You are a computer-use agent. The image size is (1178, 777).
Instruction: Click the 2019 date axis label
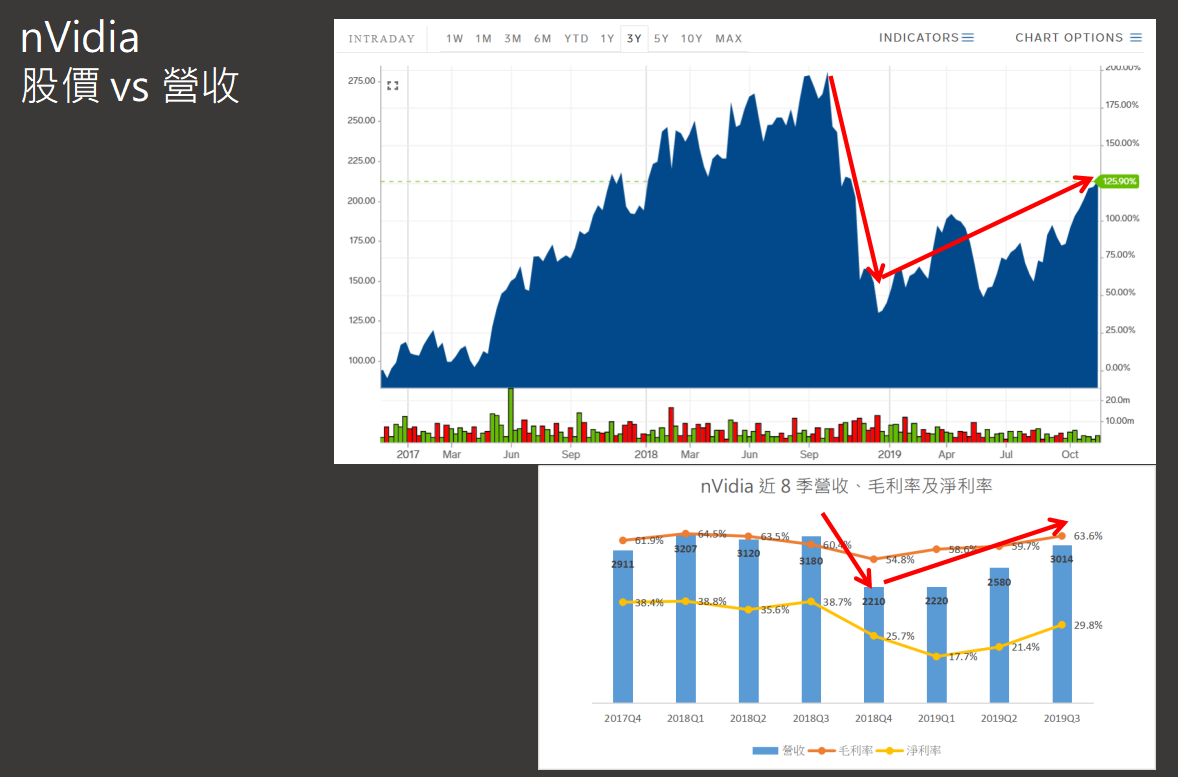[890, 454]
